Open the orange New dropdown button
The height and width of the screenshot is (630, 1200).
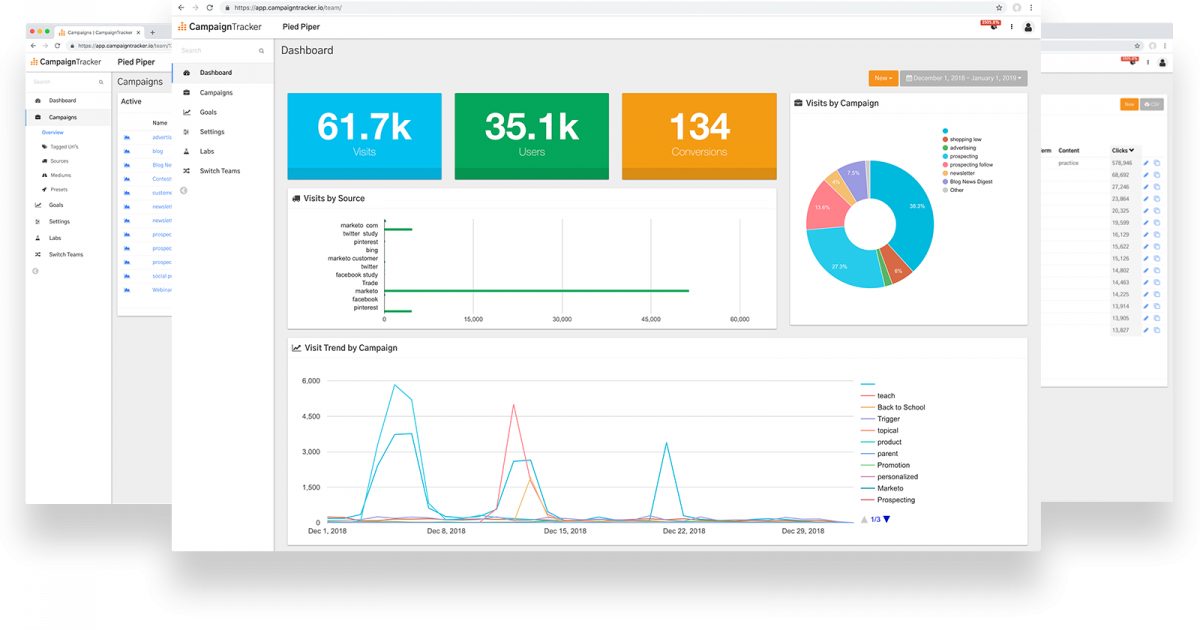(883, 78)
